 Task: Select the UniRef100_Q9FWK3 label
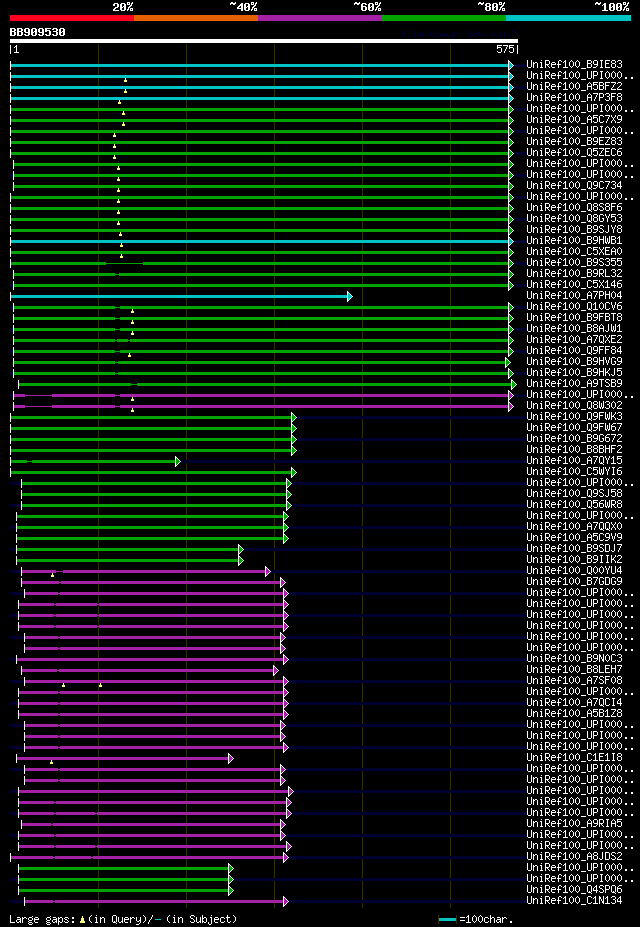574,416
